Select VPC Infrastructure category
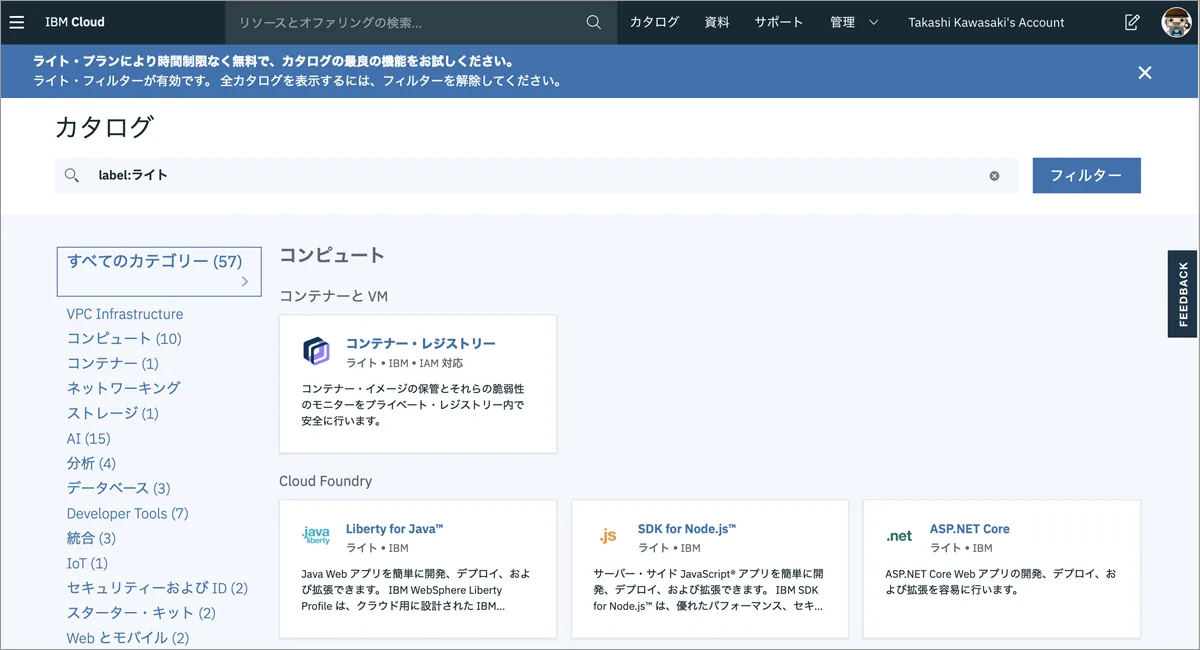 tap(125, 314)
